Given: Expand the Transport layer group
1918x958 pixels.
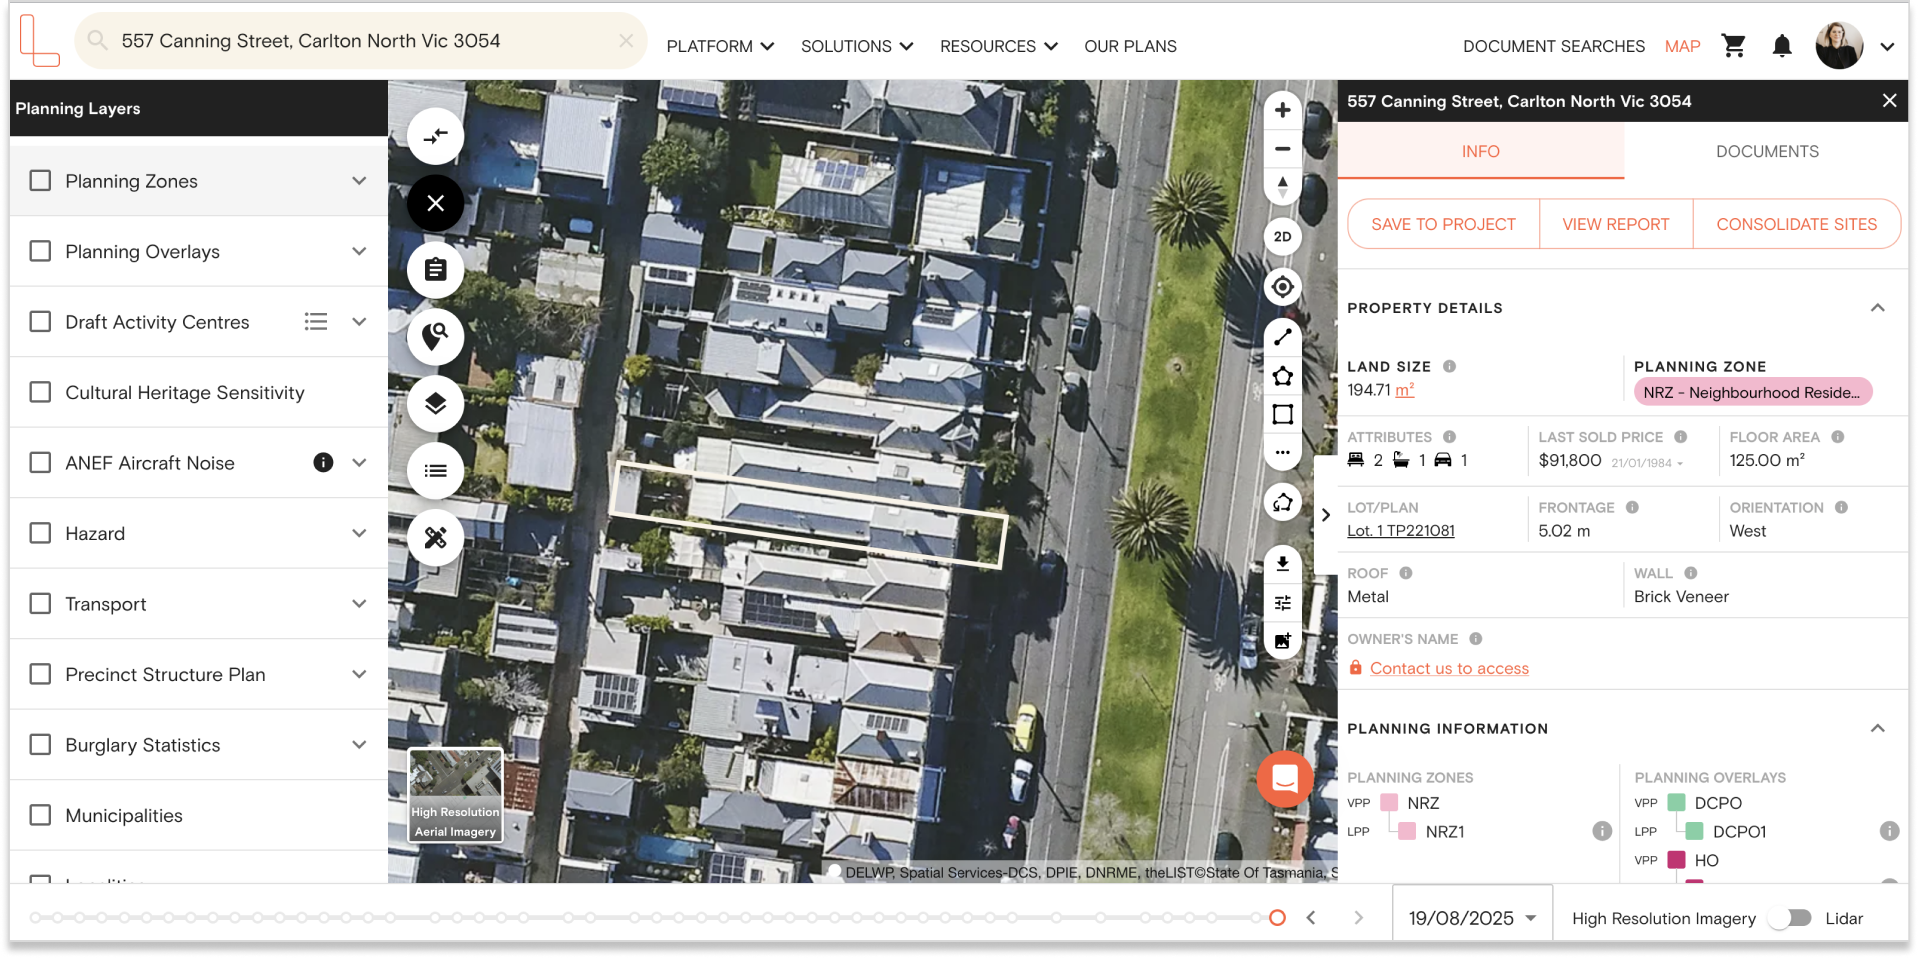Looking at the screenshot, I should (x=359, y=604).
